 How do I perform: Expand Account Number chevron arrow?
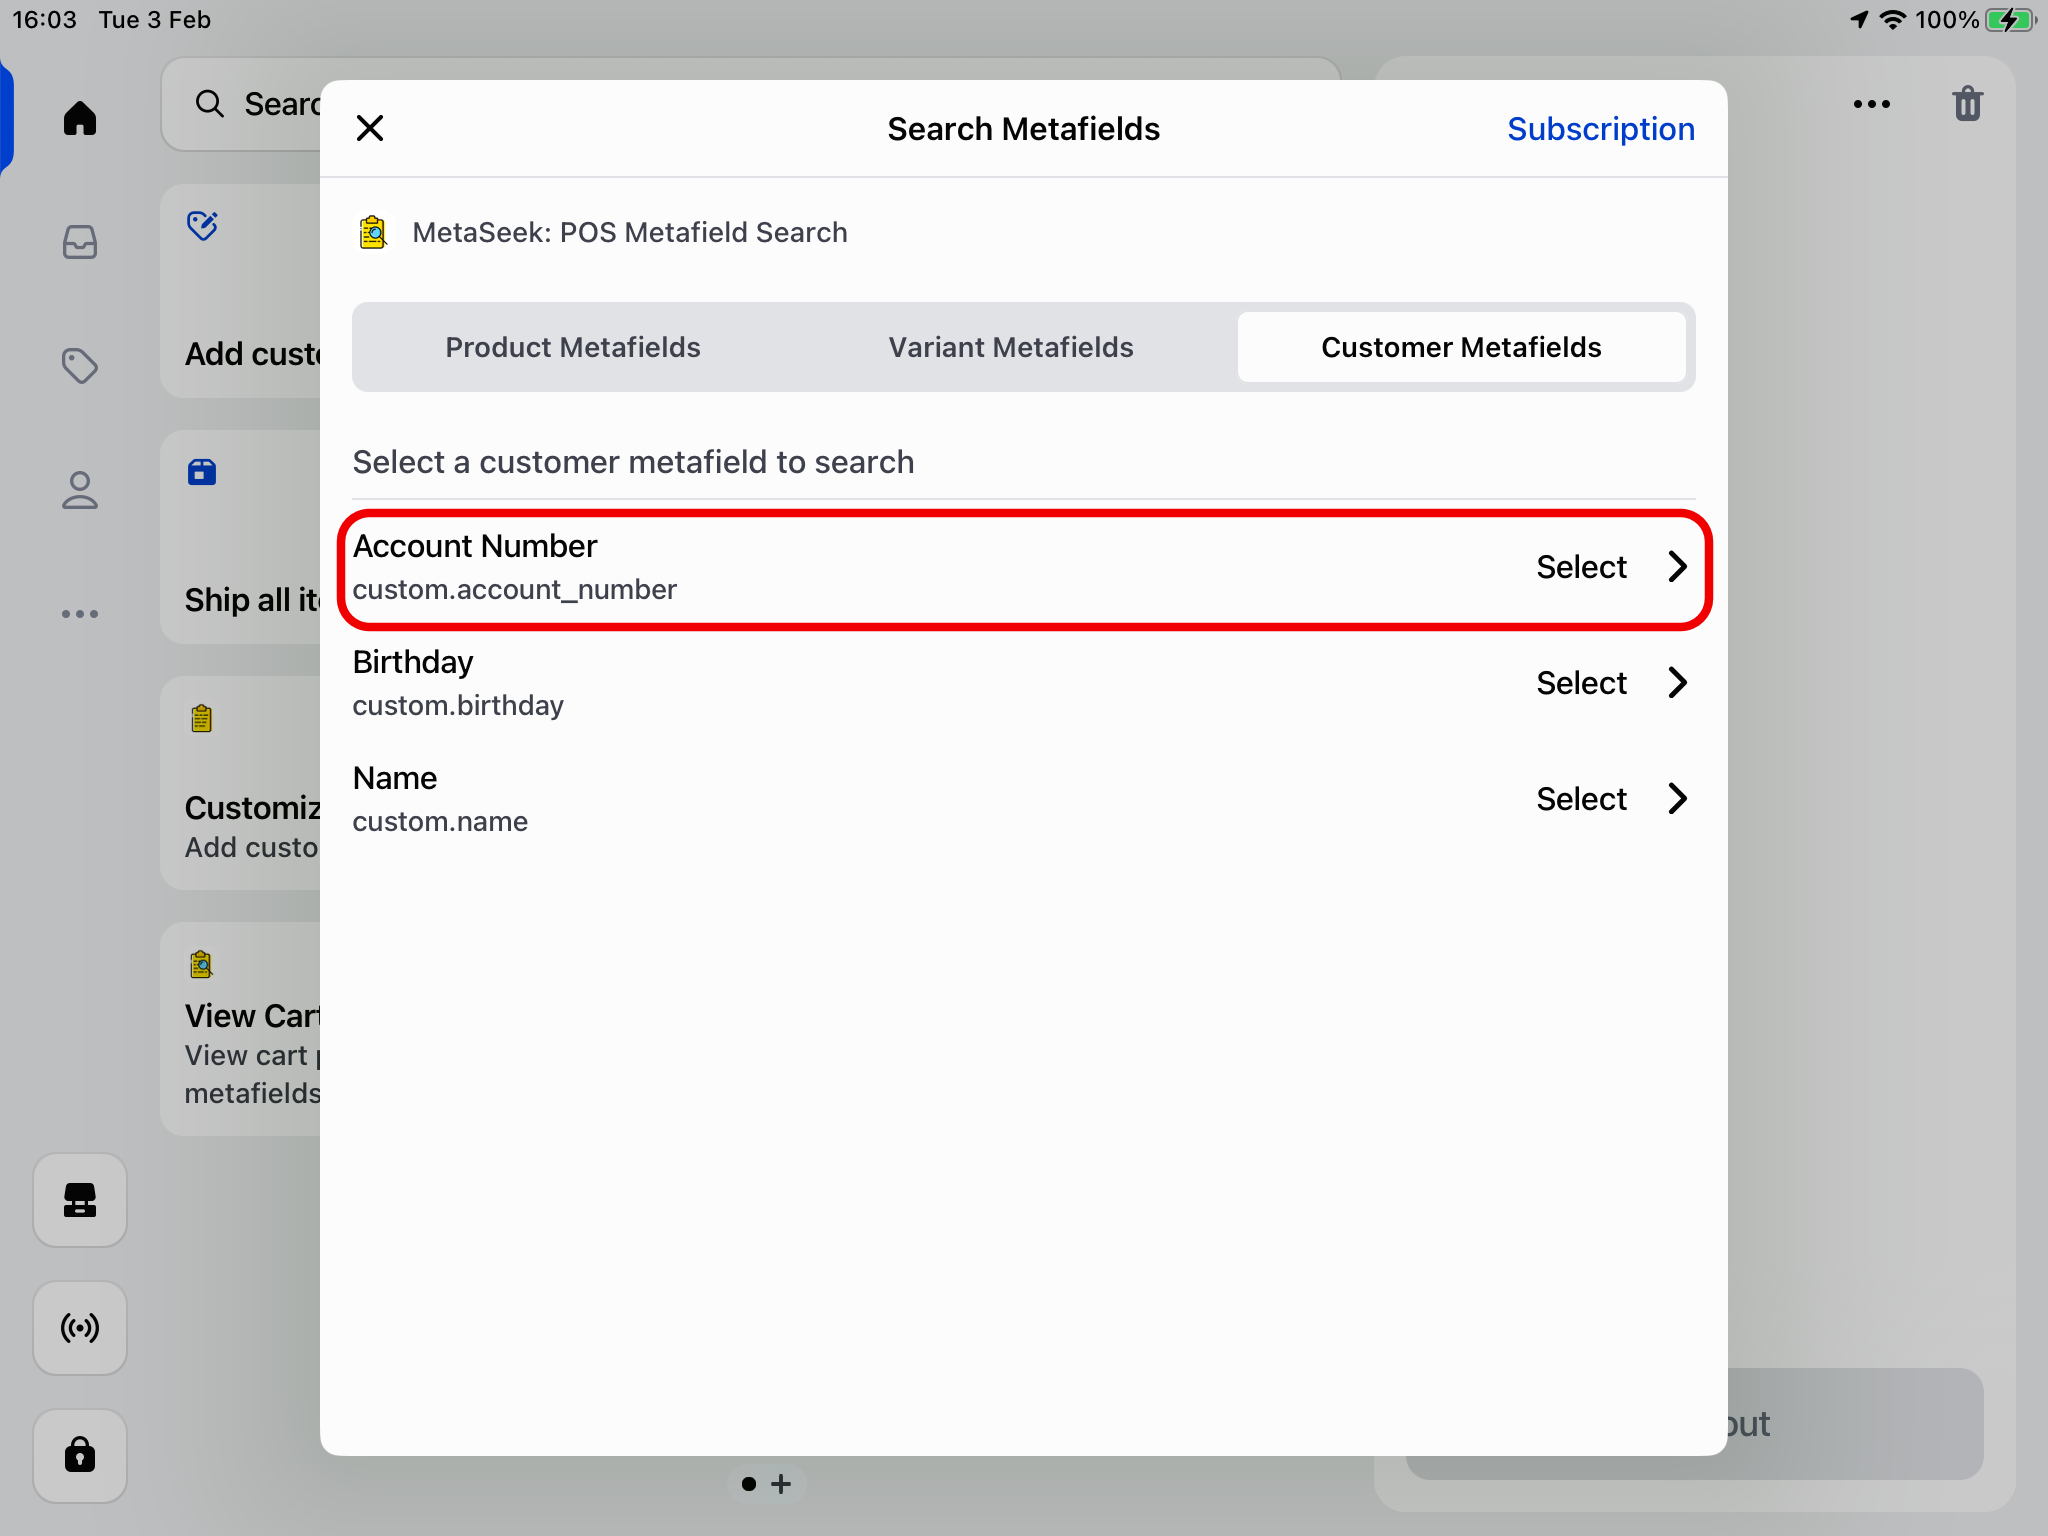tap(1677, 567)
